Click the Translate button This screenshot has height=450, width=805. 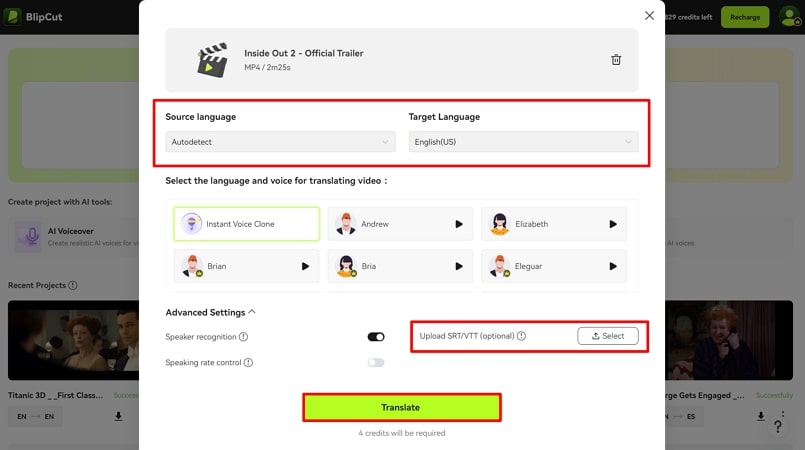401,407
